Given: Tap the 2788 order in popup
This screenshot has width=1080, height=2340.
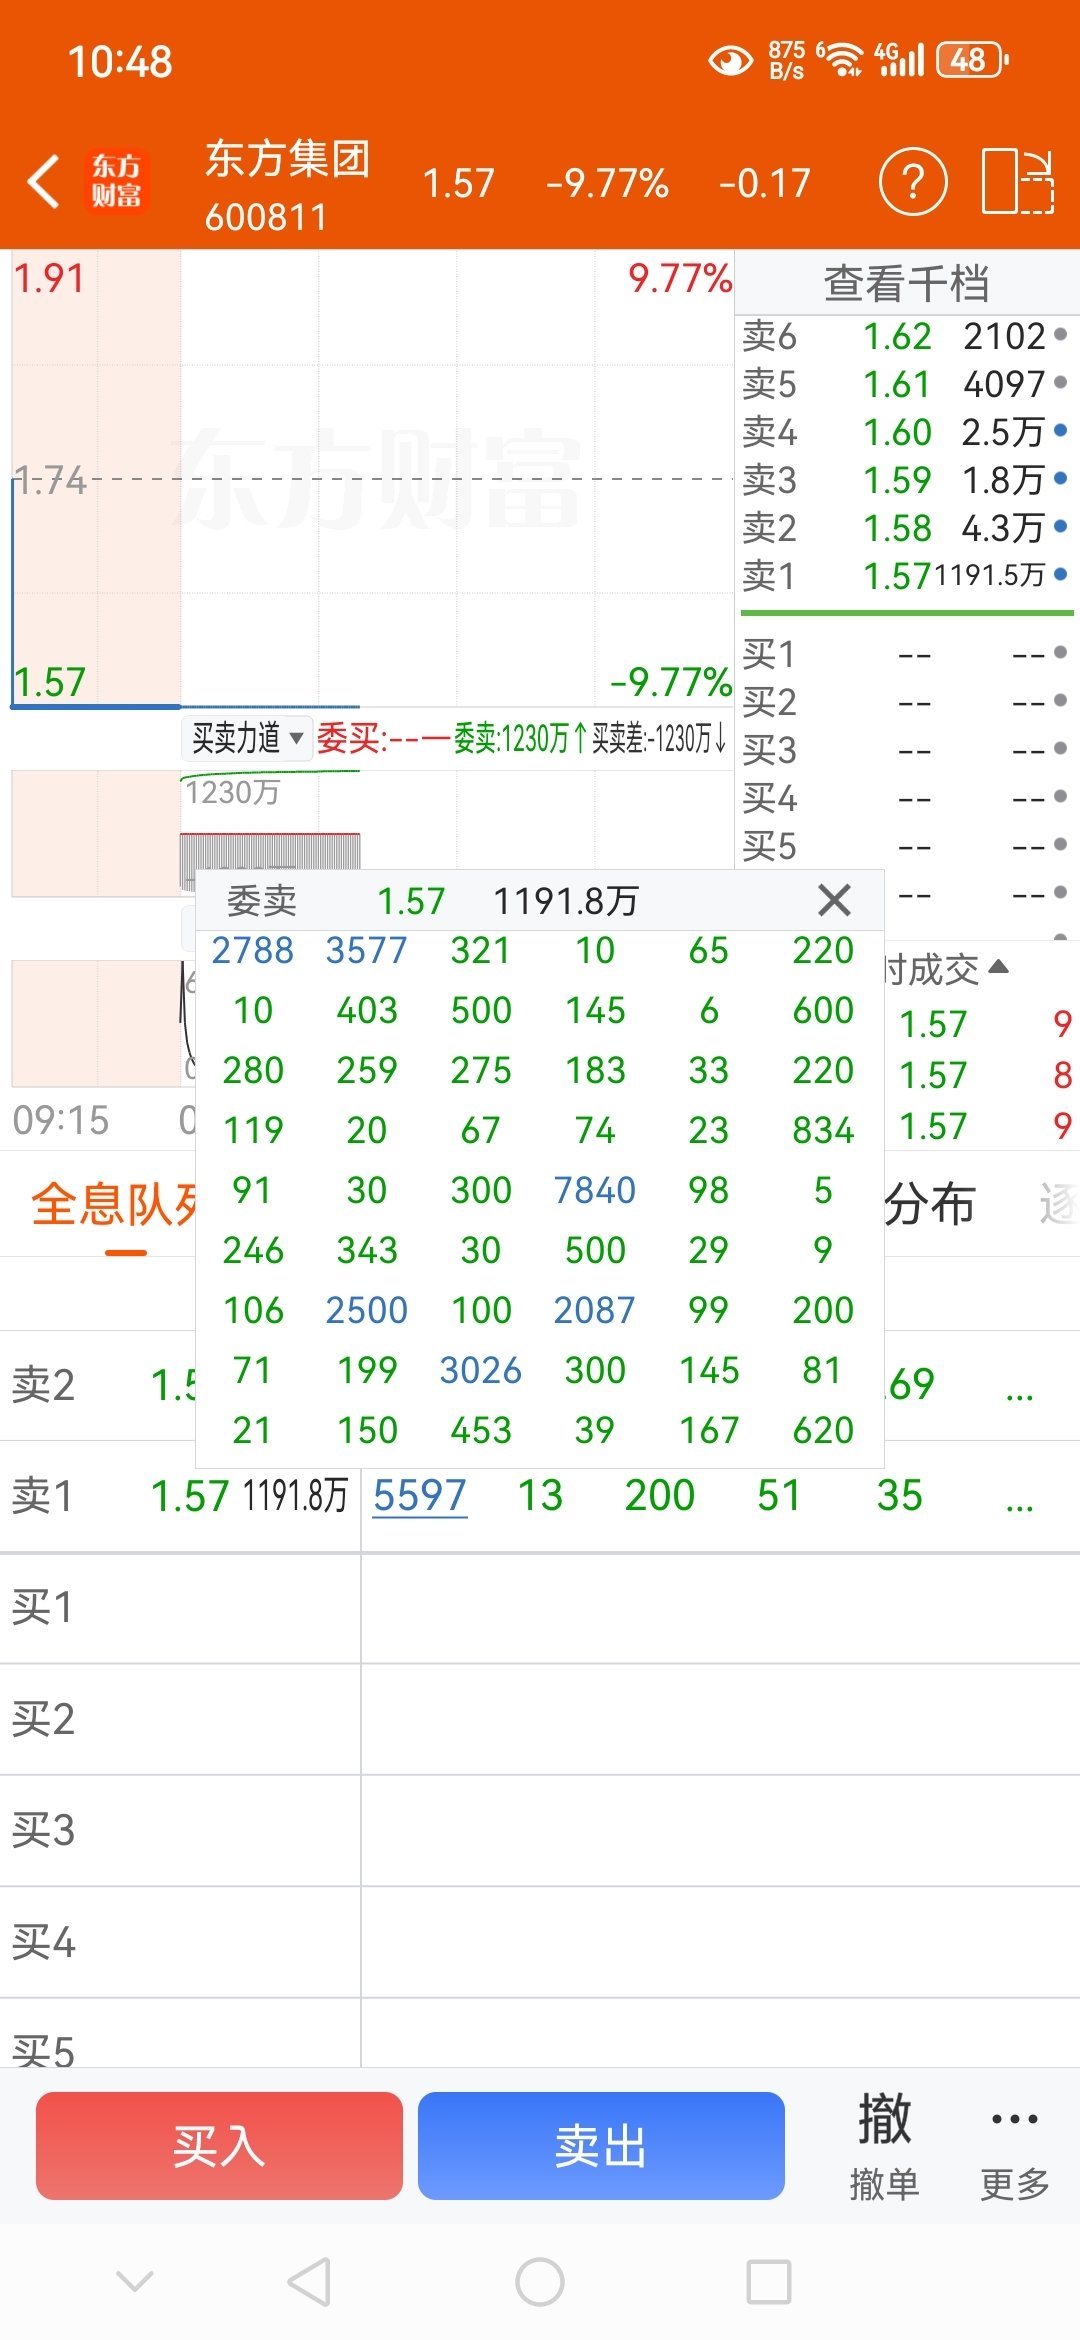Looking at the screenshot, I should [x=253, y=950].
